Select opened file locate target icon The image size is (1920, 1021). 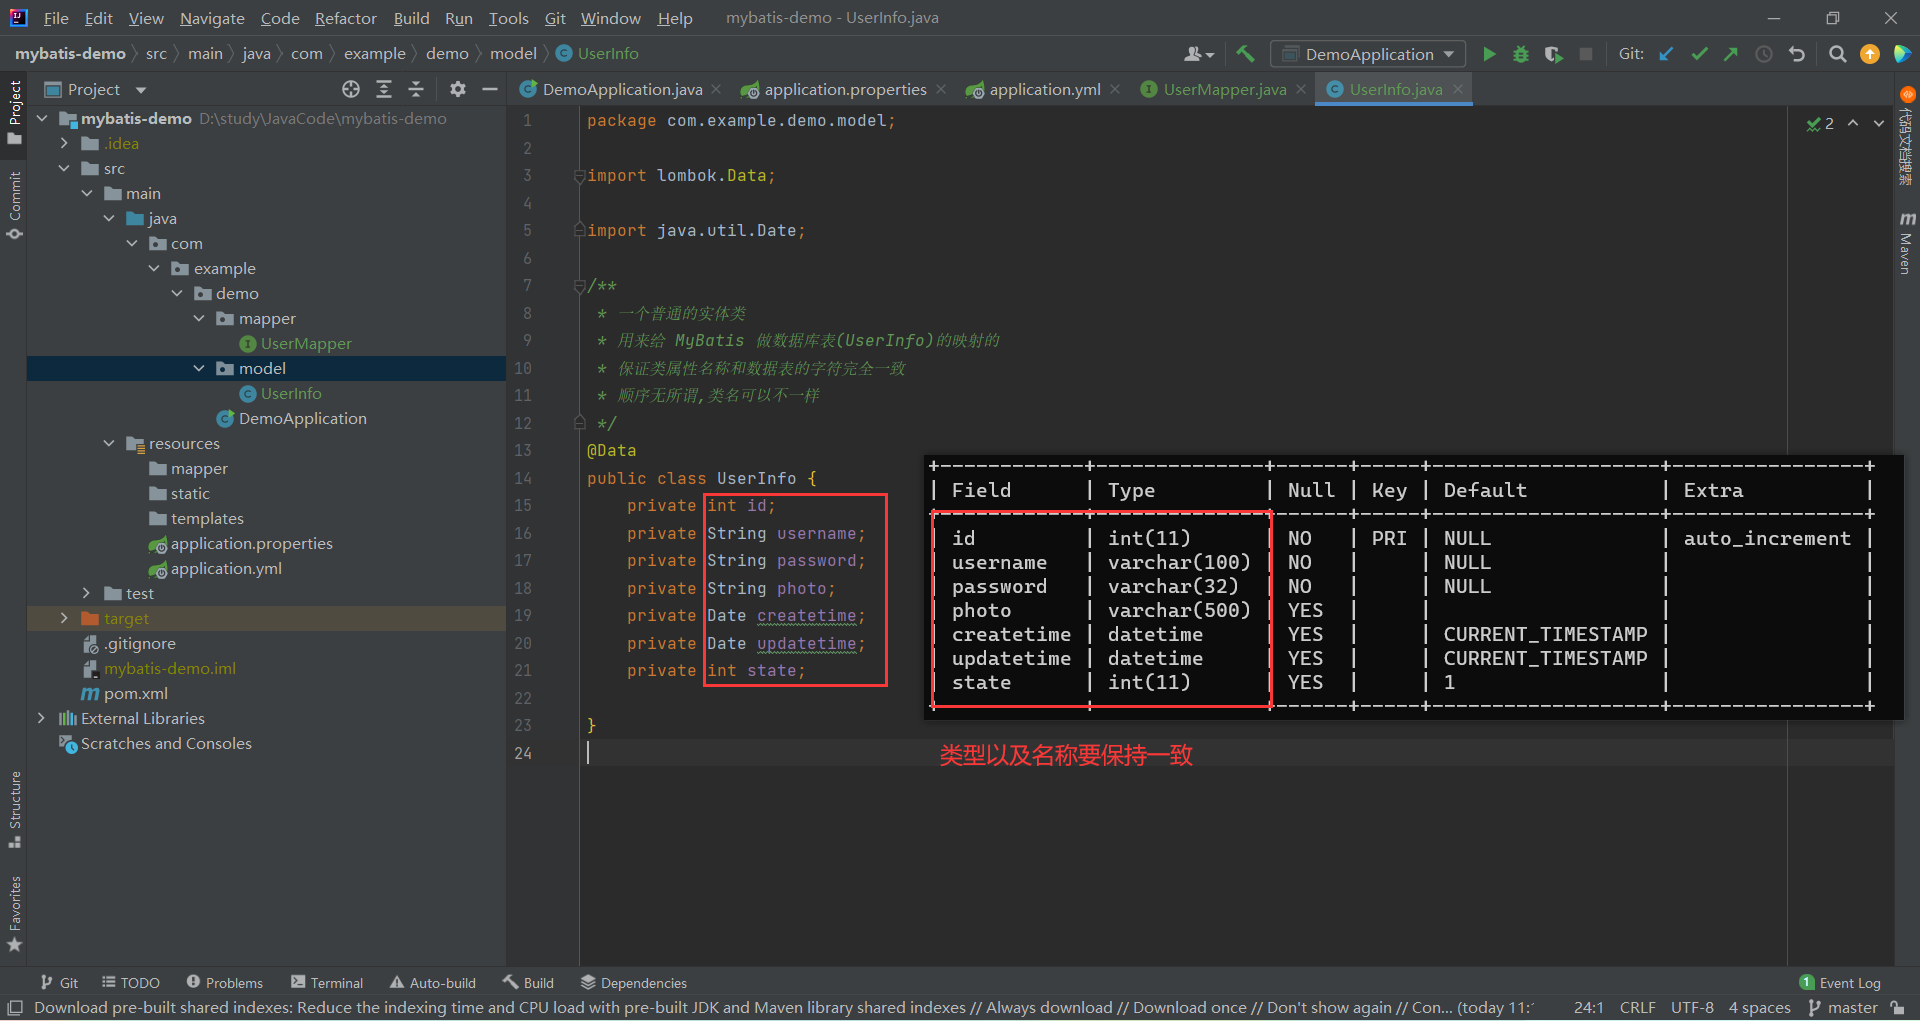[351, 90]
